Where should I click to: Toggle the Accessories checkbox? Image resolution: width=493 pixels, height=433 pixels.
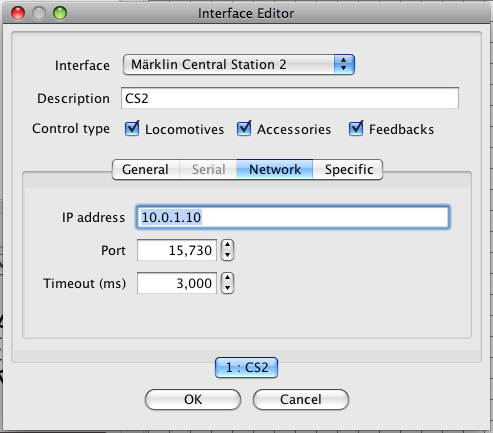(244, 129)
